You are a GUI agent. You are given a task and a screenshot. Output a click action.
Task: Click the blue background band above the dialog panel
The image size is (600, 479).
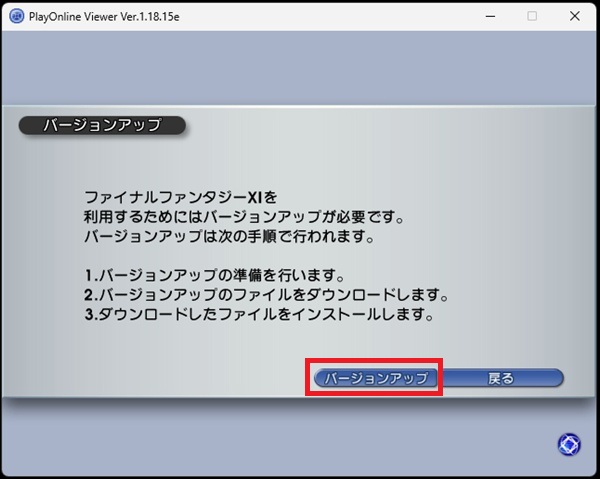[x=300, y=68]
